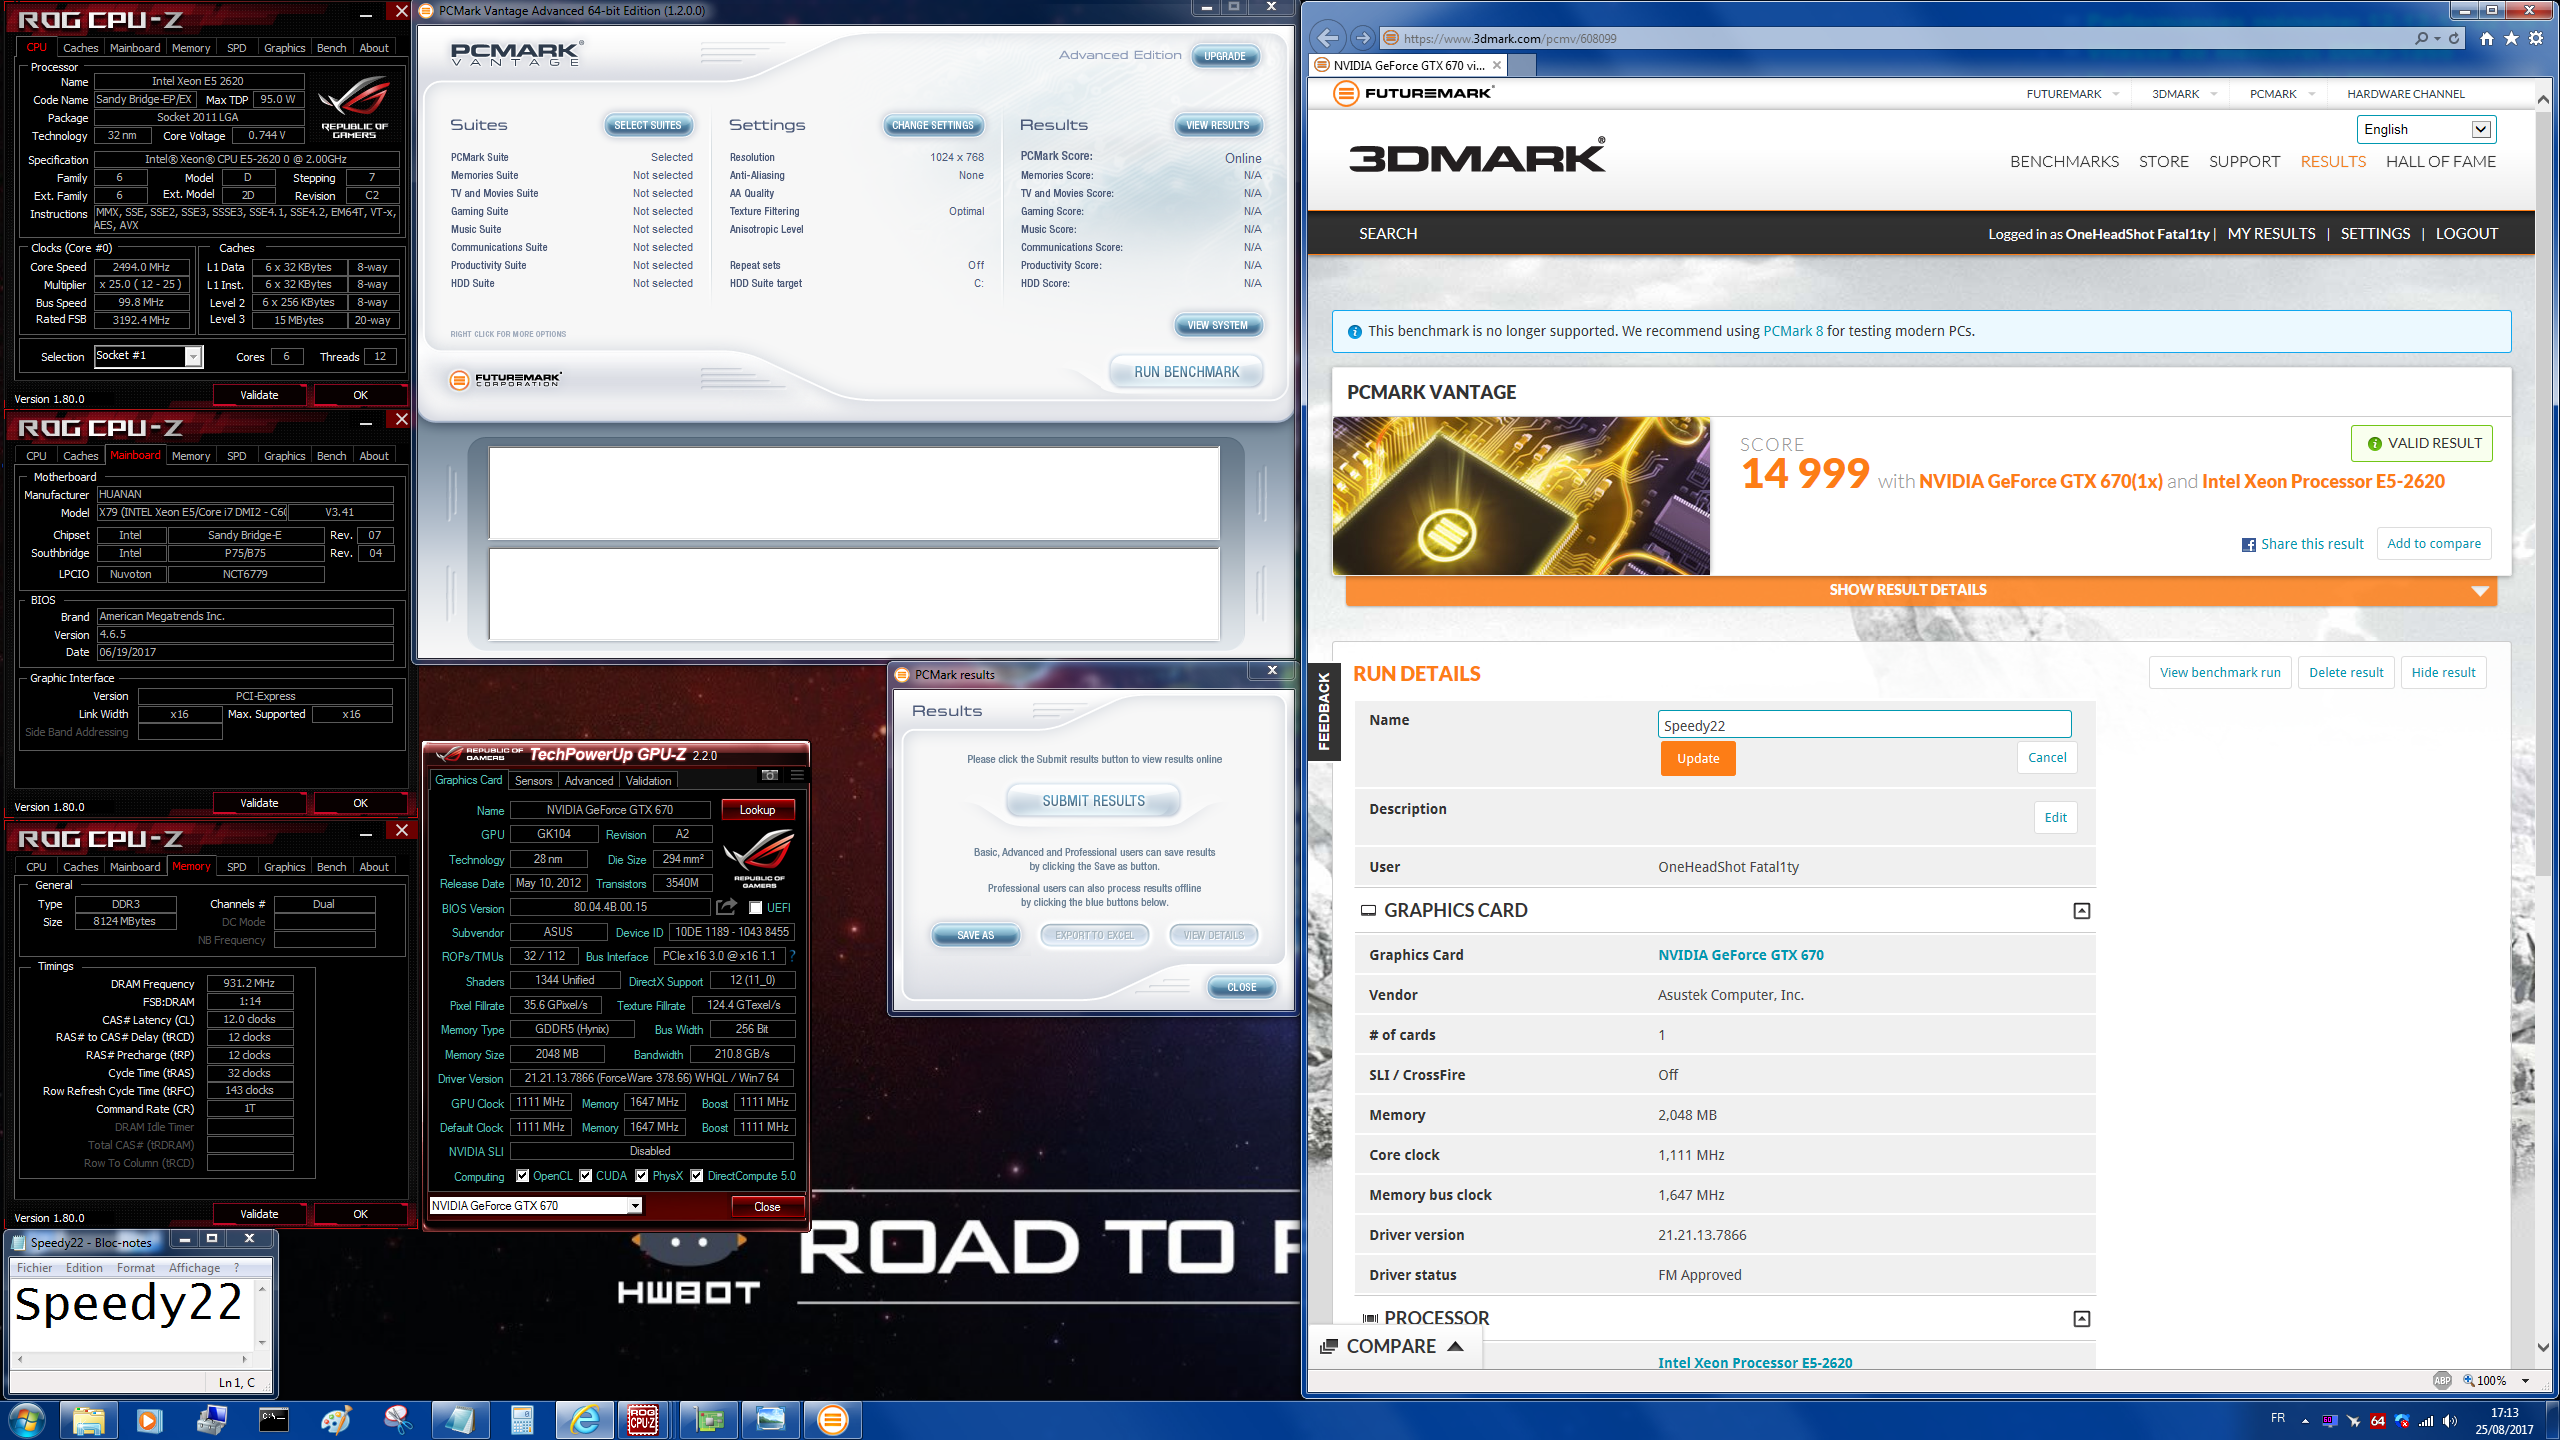Open the Windows Start orb
Image resolution: width=2560 pixels, height=1440 pixels.
[x=26, y=1419]
